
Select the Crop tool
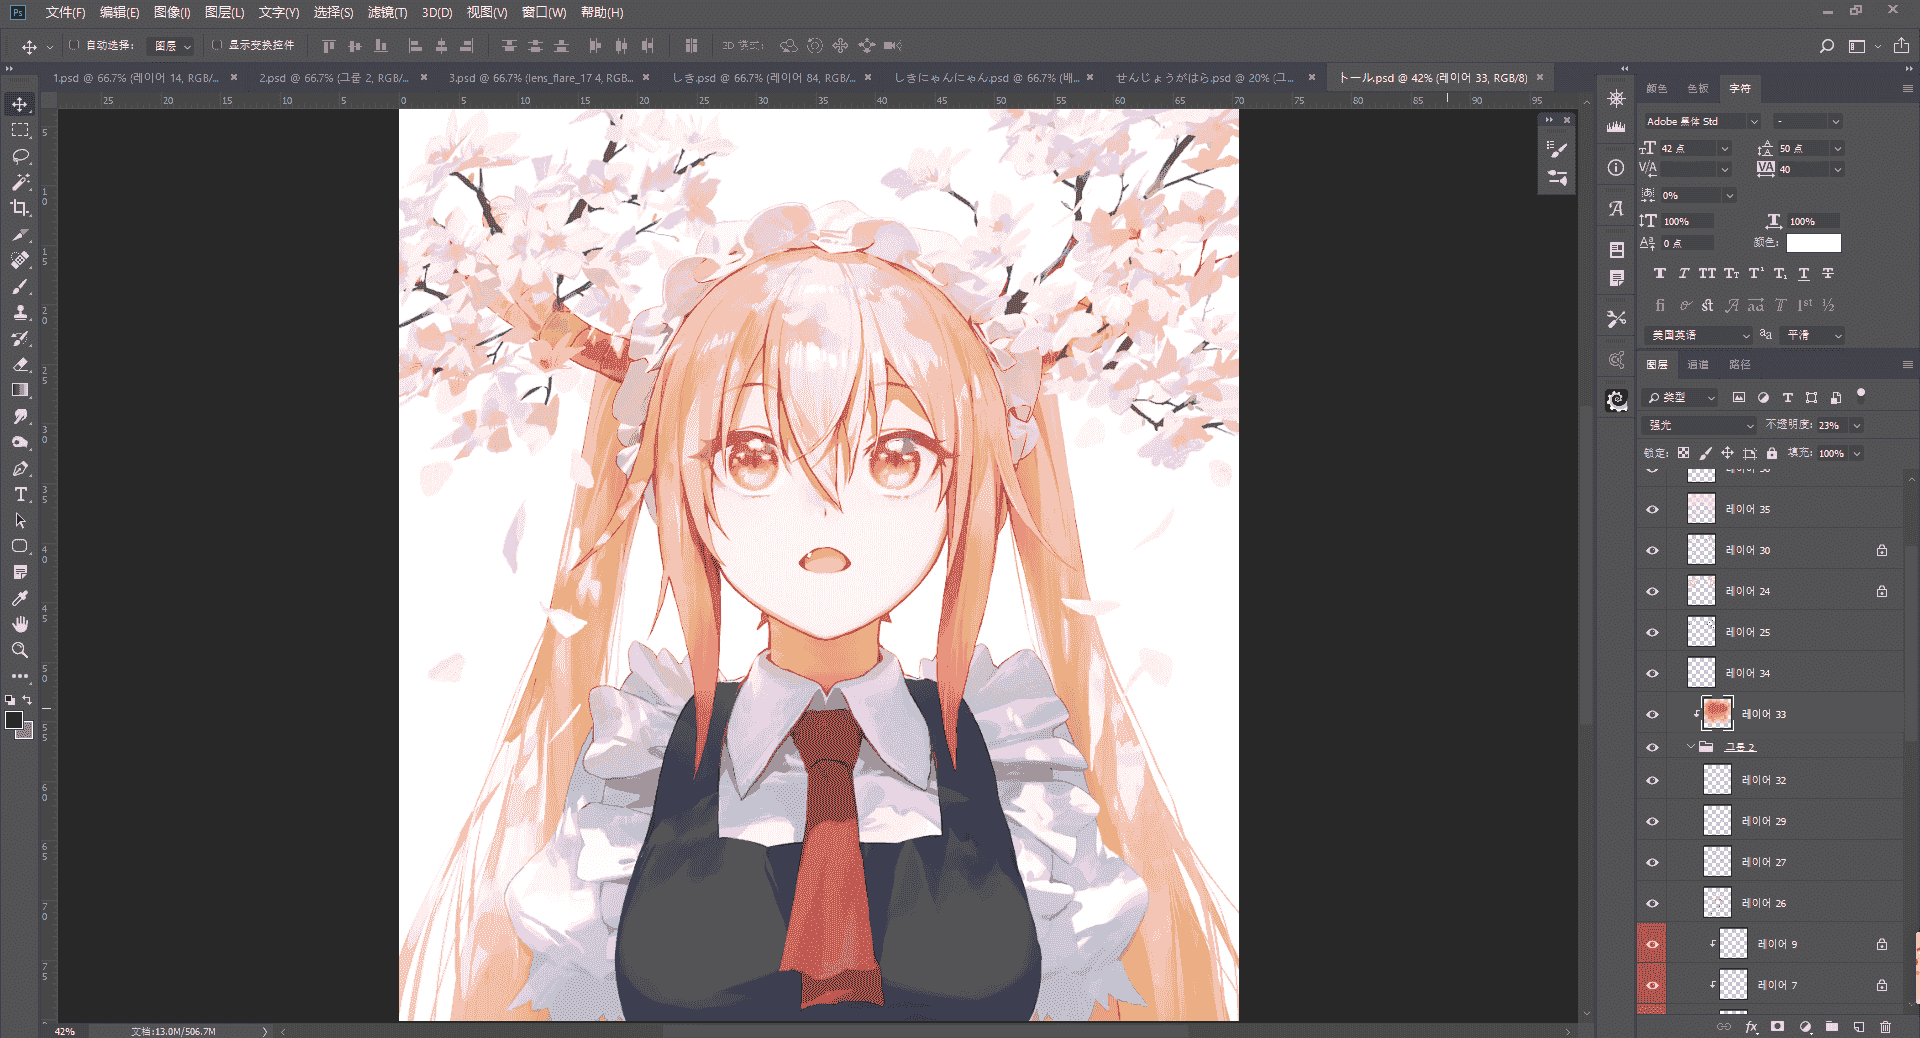[x=20, y=208]
